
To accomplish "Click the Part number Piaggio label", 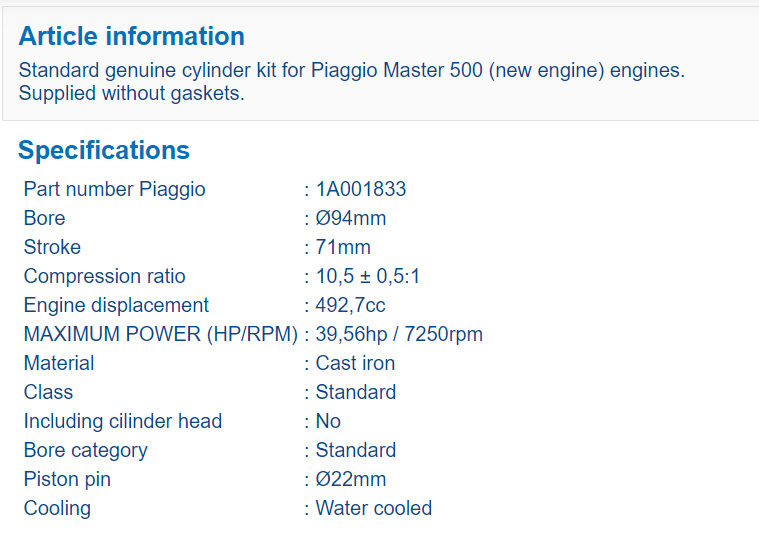I will 114,189.
